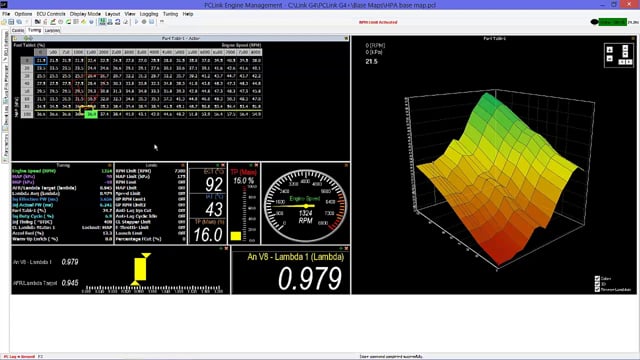Select the highlighted first fuel table cell 21.5
Viewport: 640px width, 360px height.
(x=40, y=60)
